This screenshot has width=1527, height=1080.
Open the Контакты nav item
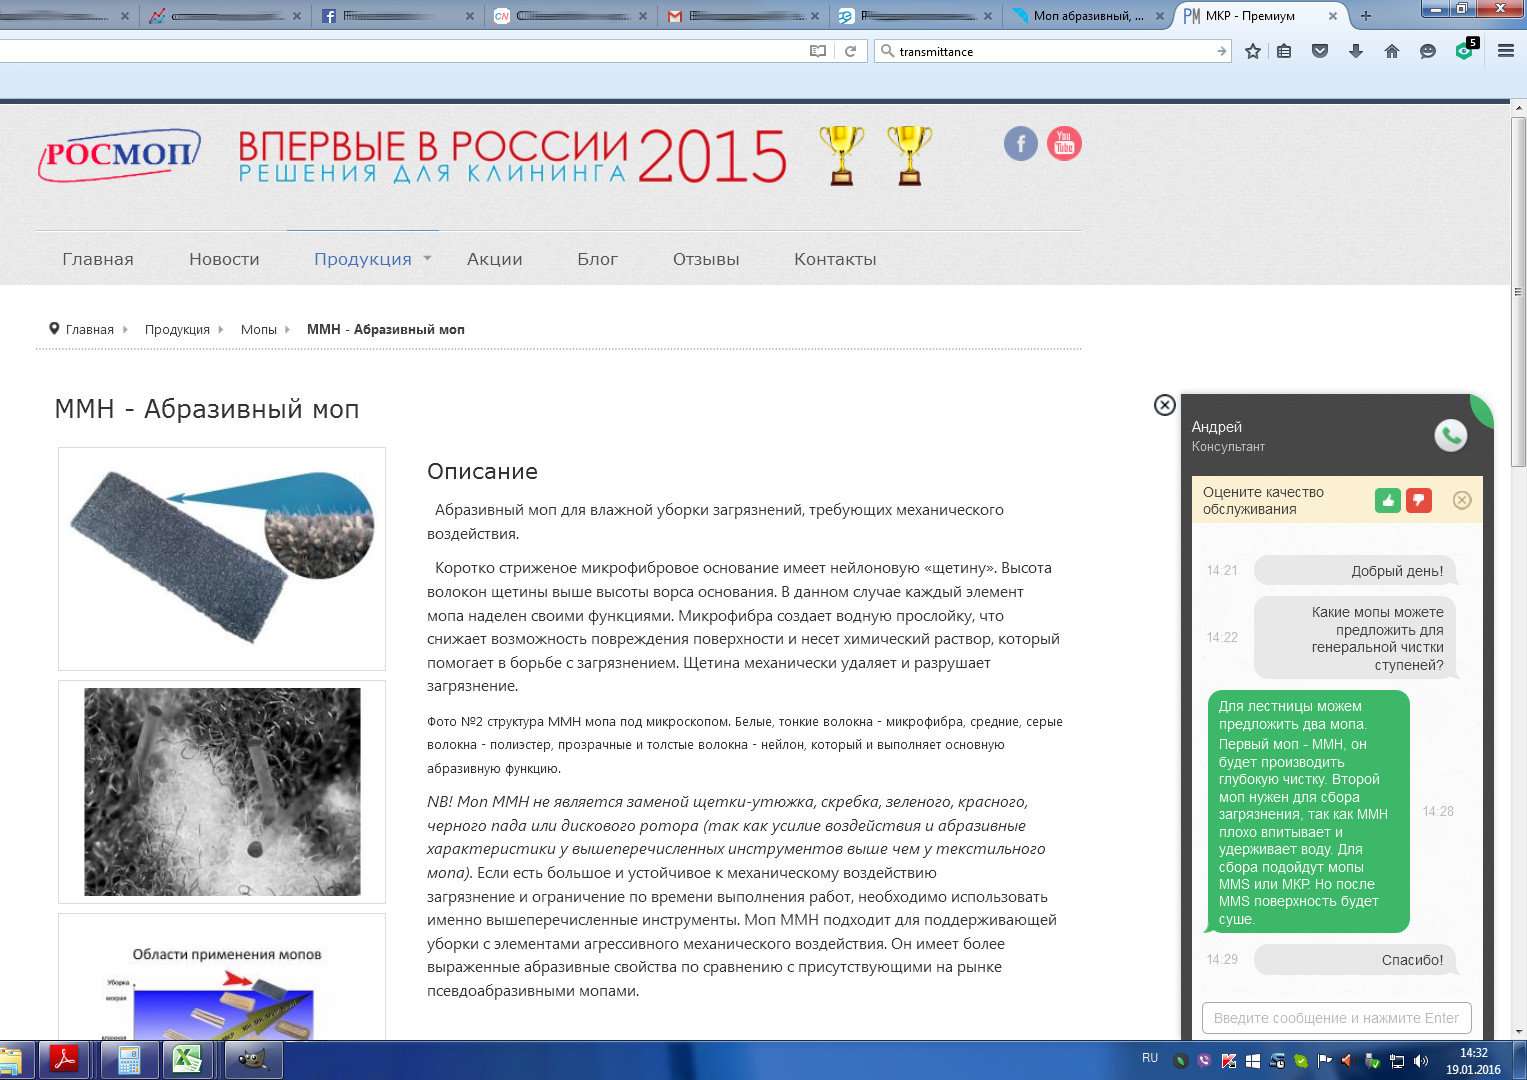coord(835,259)
